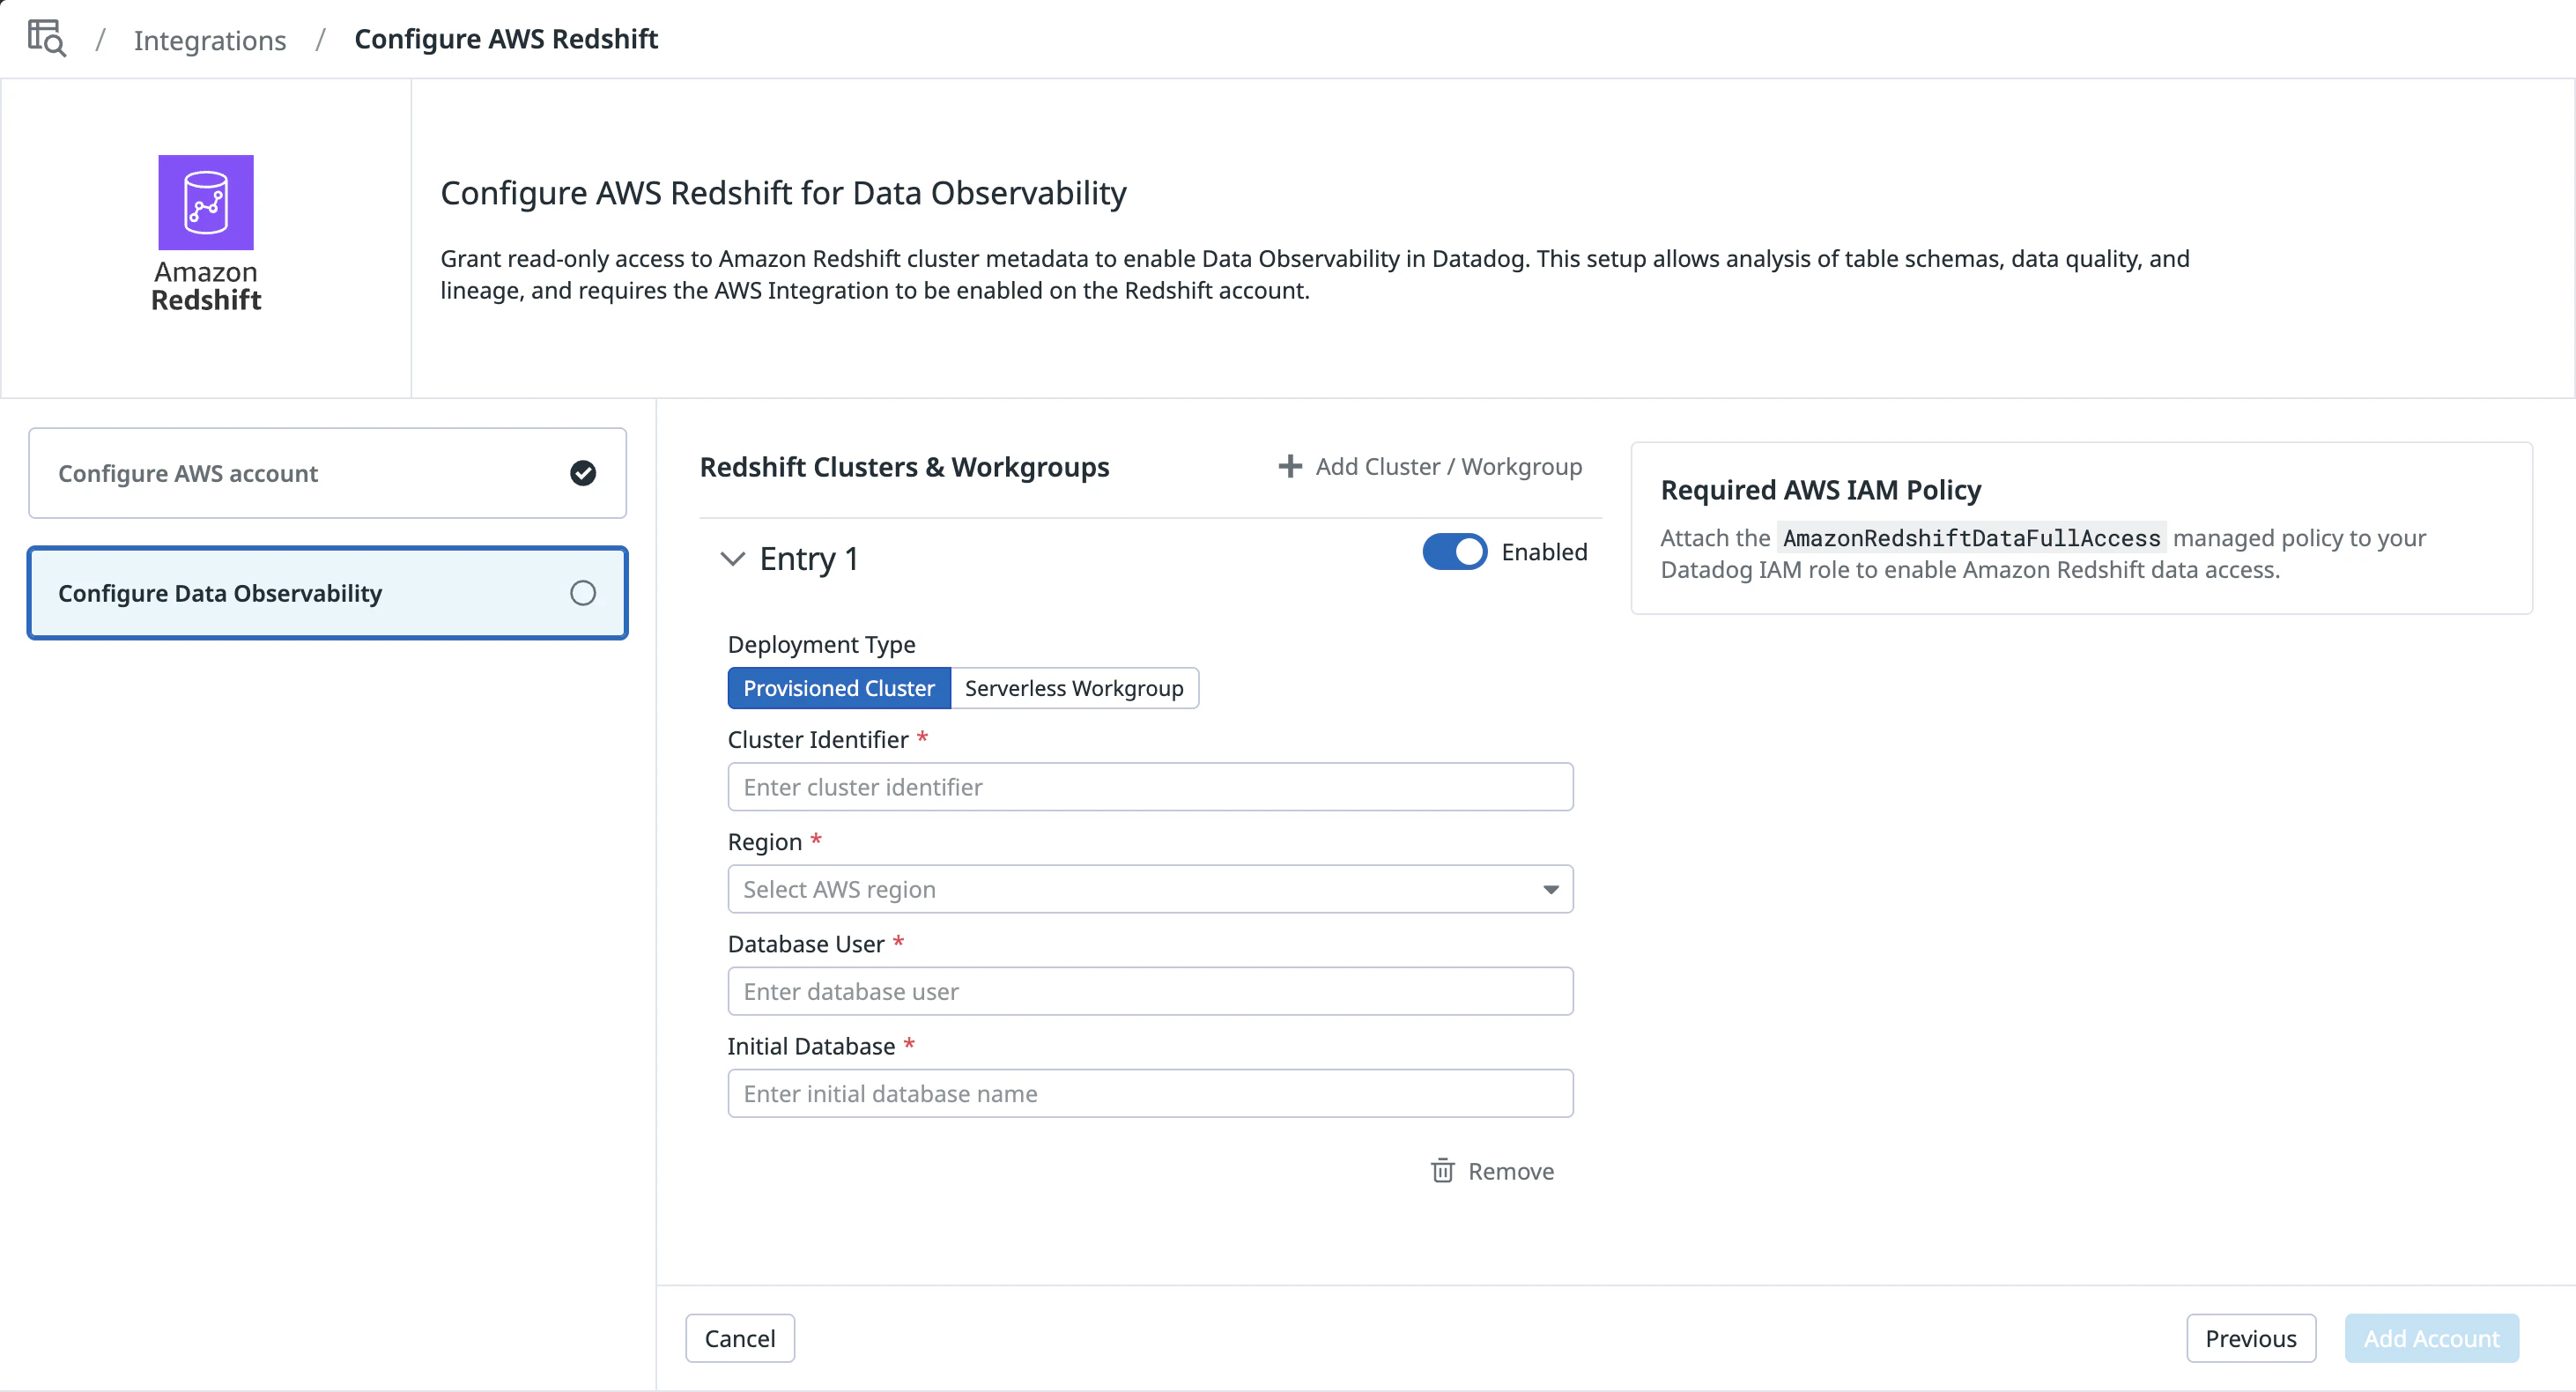Click the Add Account button

2431,1338
